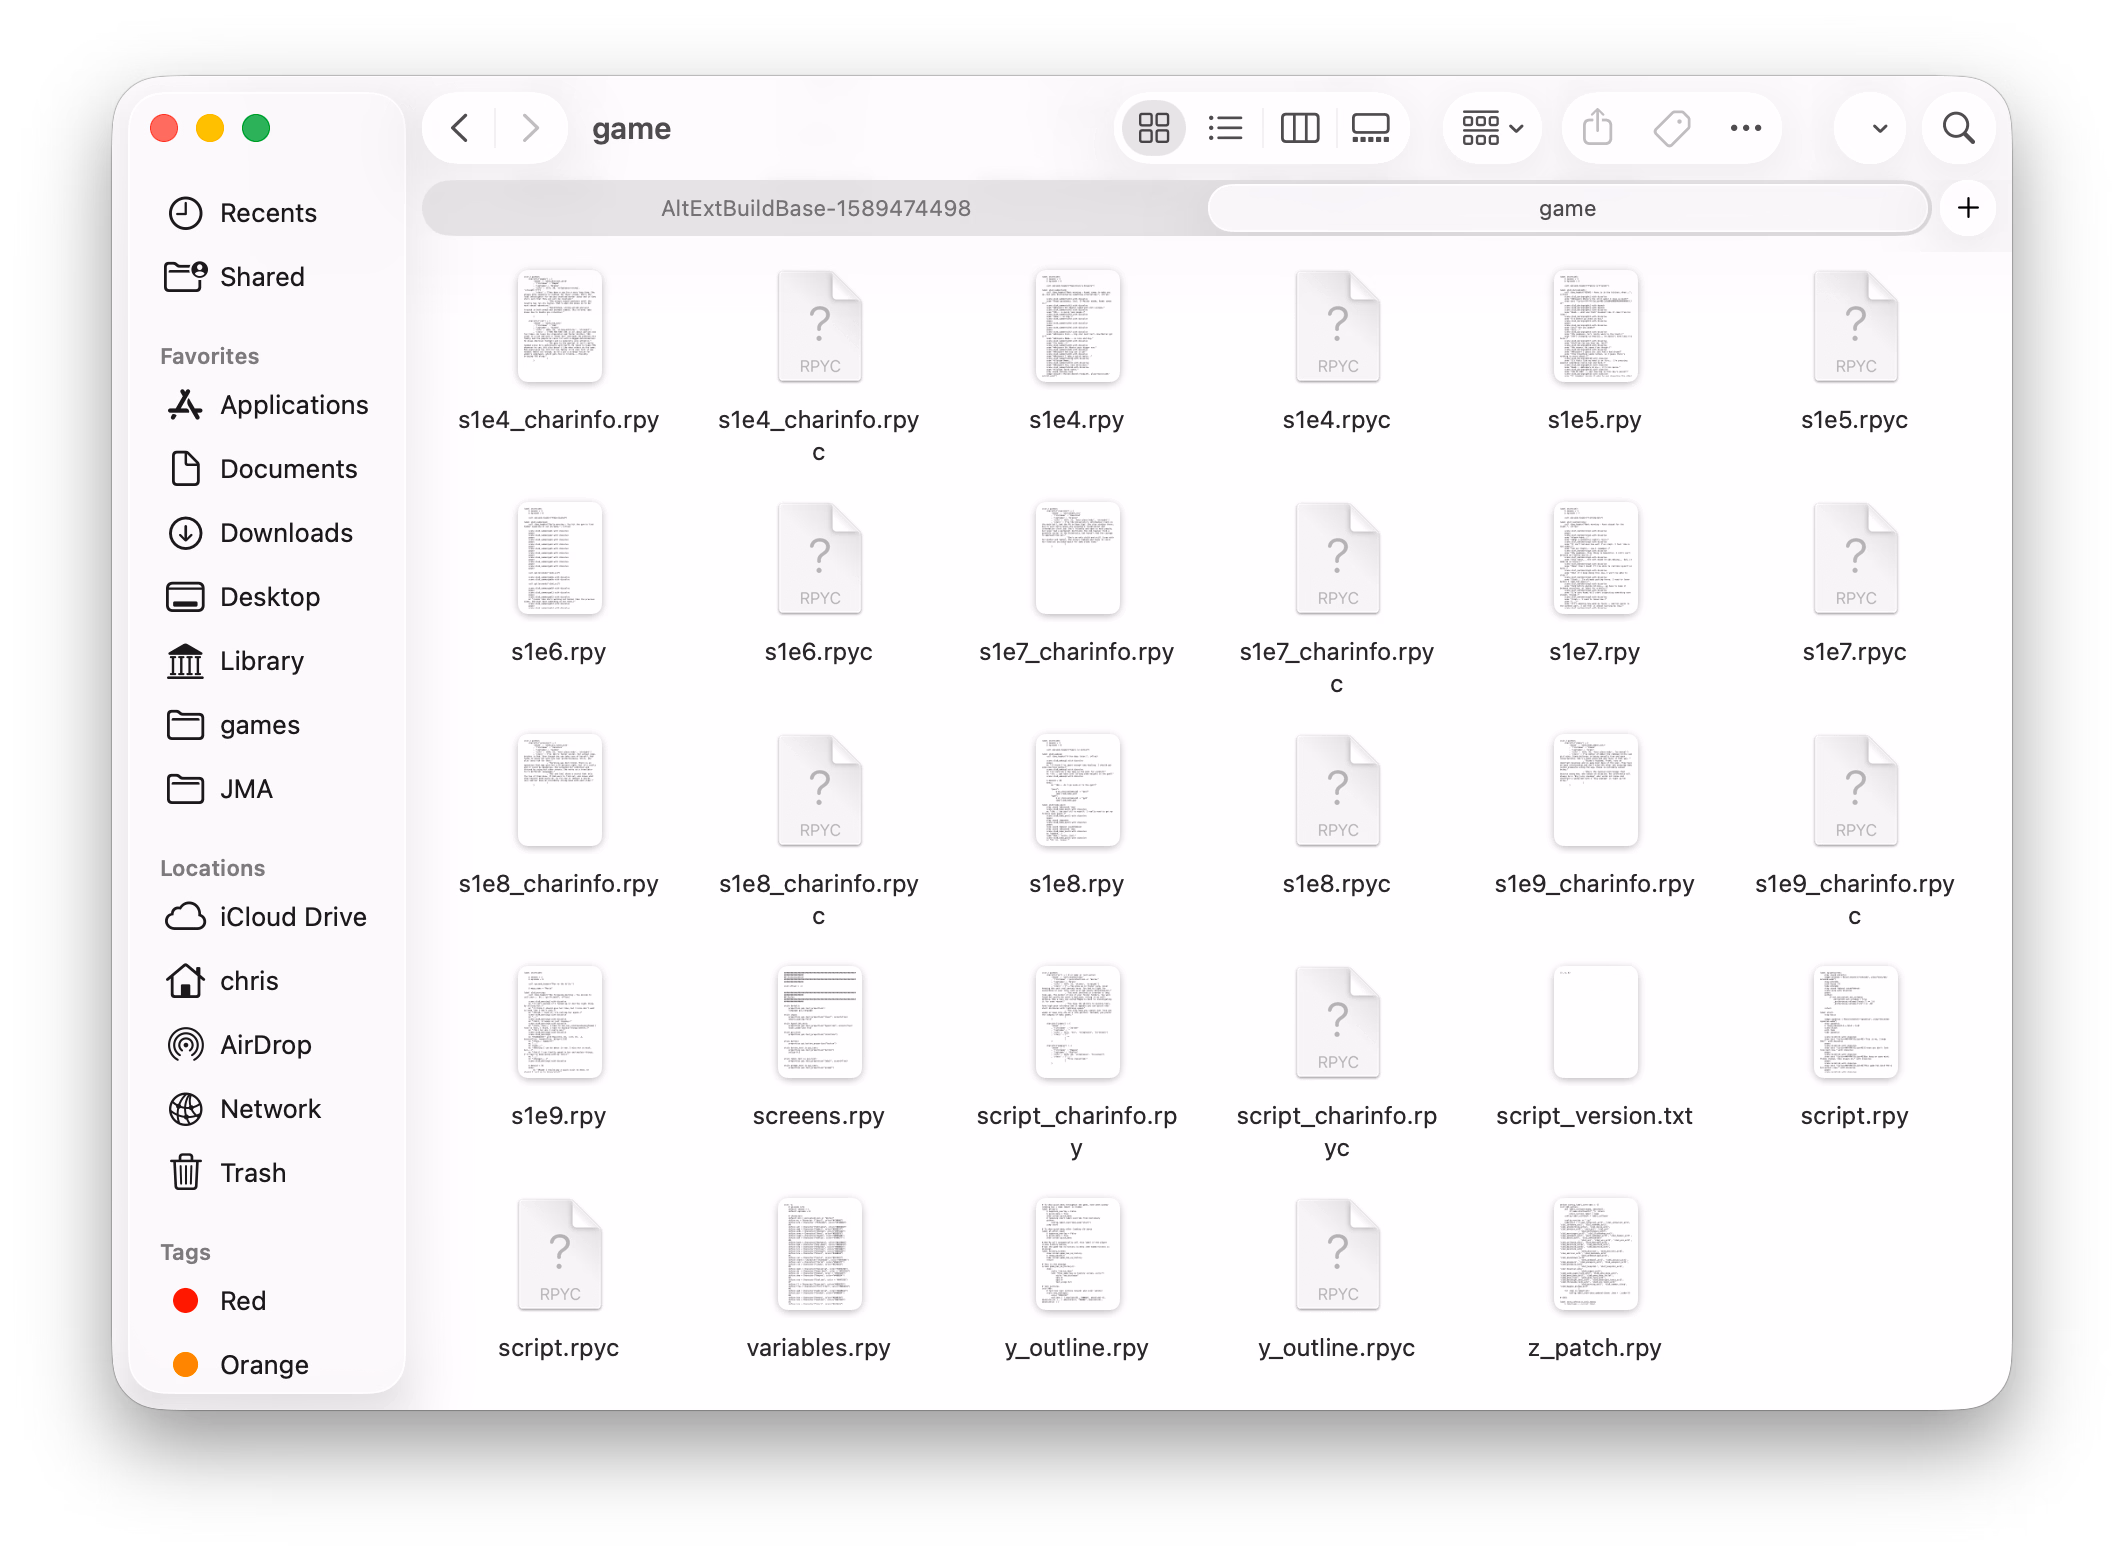Select icon view mode
Screen dimensions: 2124x1558
[x=1153, y=128]
